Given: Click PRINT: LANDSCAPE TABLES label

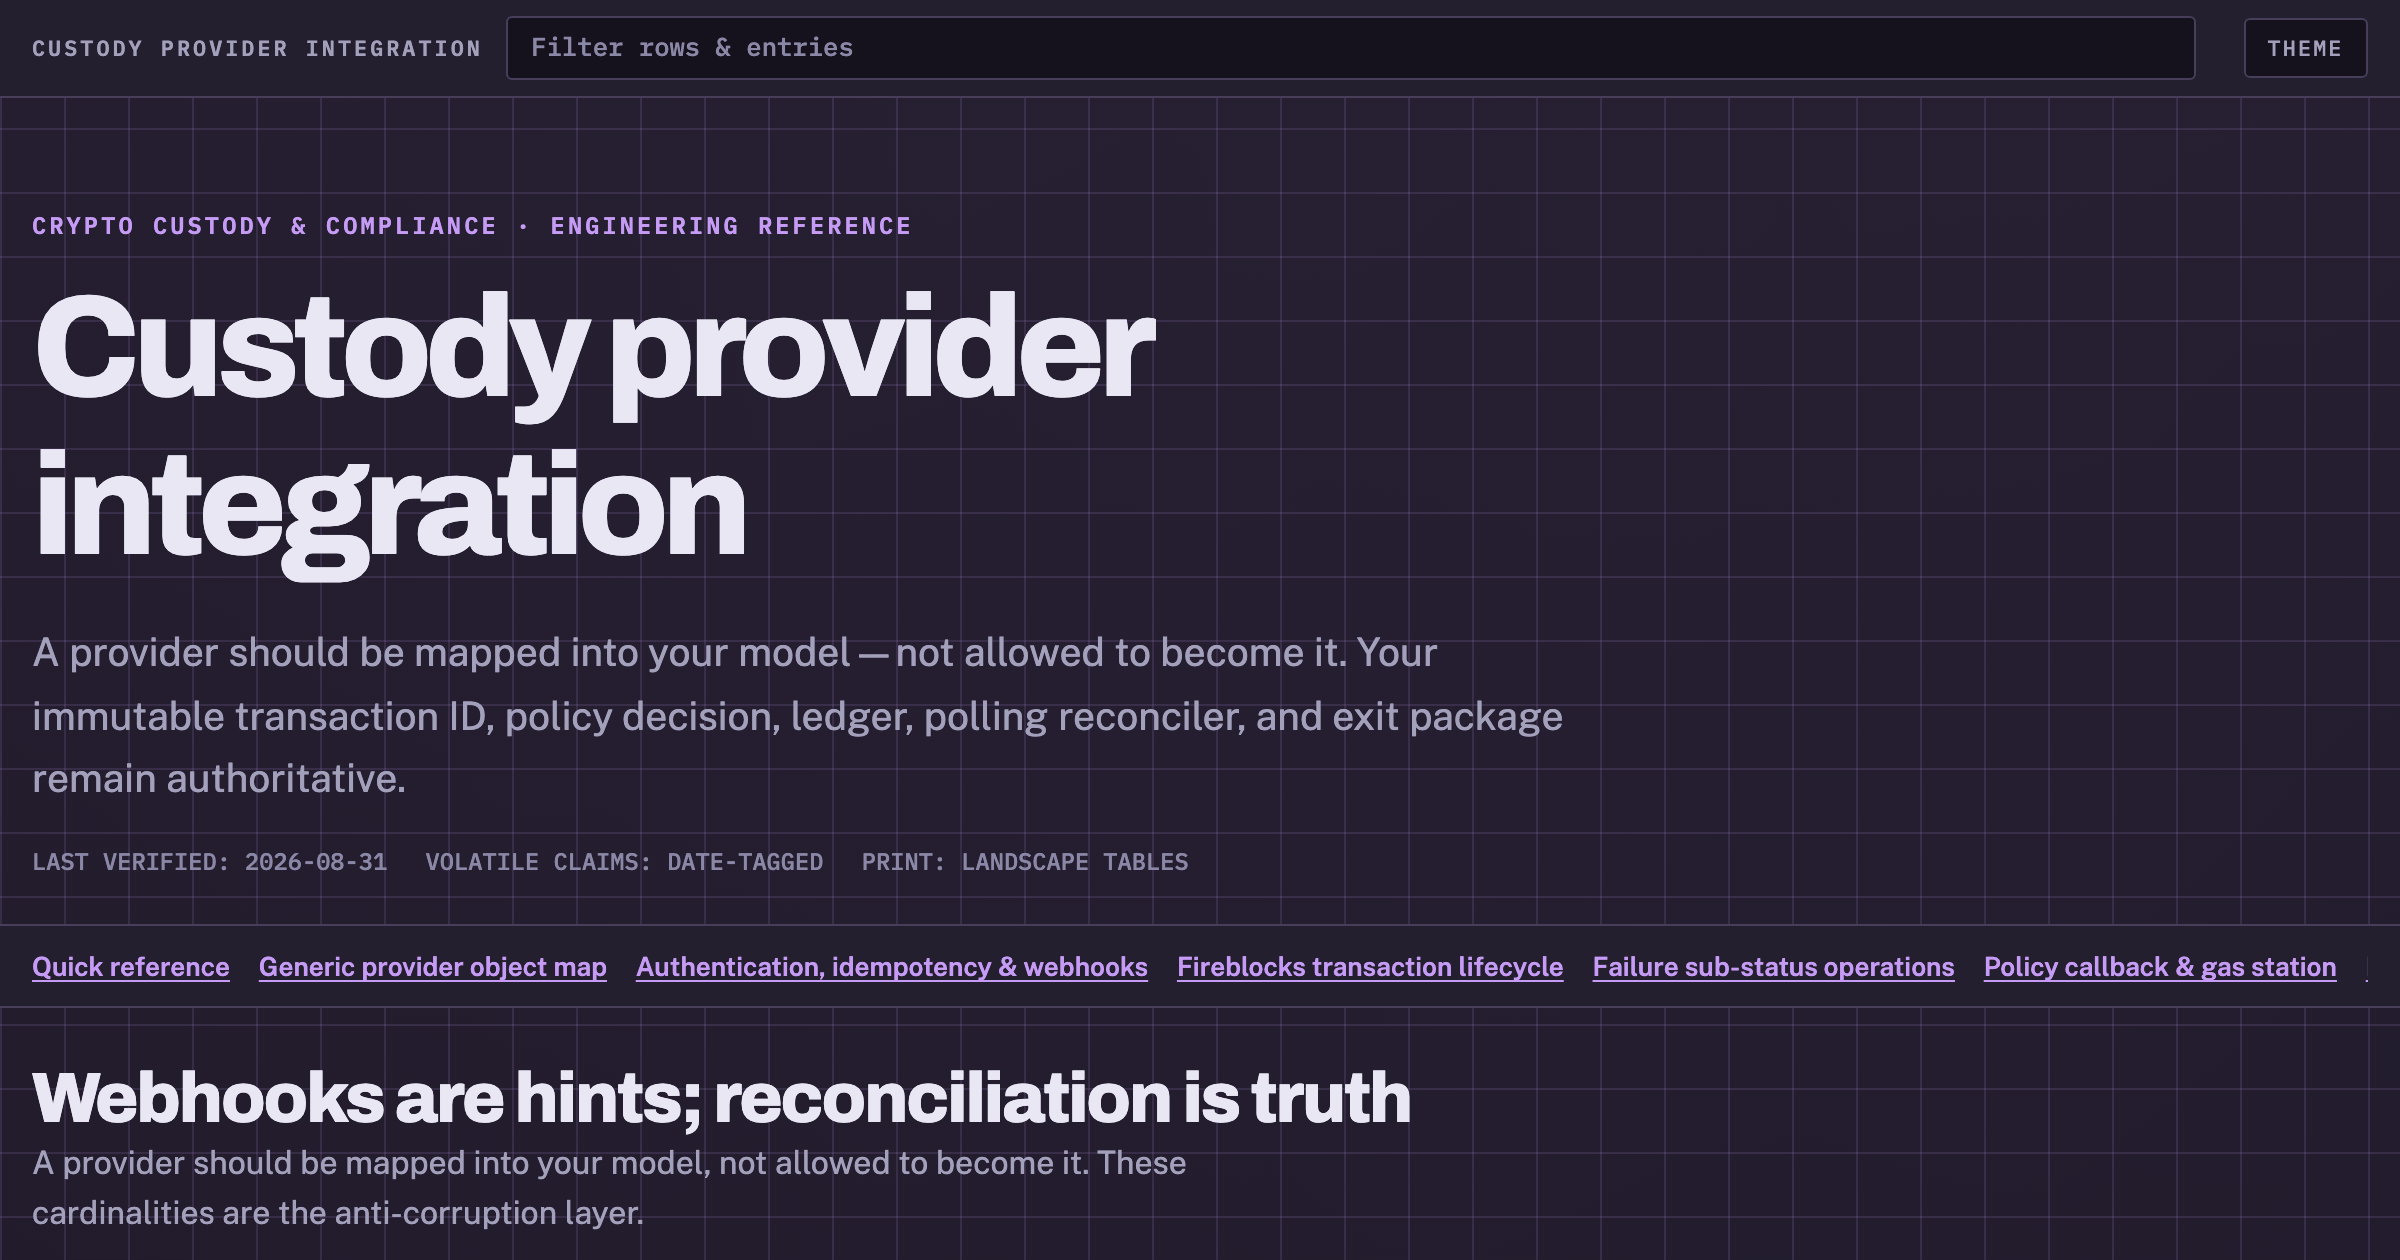Looking at the screenshot, I should pos(1025,862).
